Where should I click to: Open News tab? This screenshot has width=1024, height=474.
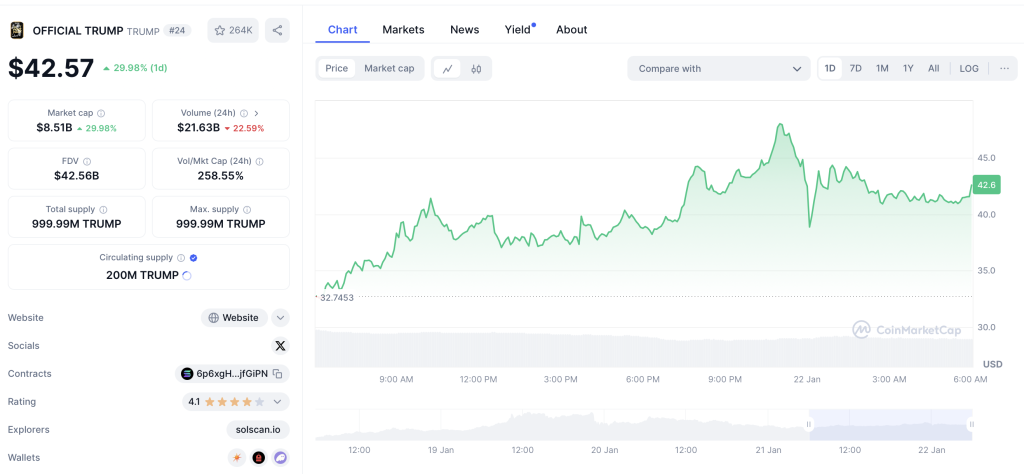point(464,30)
